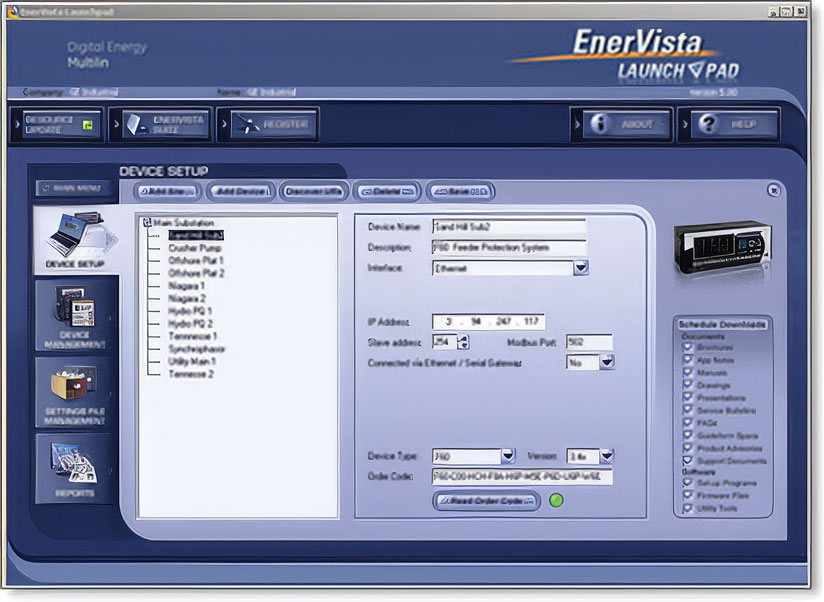Viewport: 824px width, 602px height.
Task: Toggle the Brochures checkbox
Action: pos(687,347)
